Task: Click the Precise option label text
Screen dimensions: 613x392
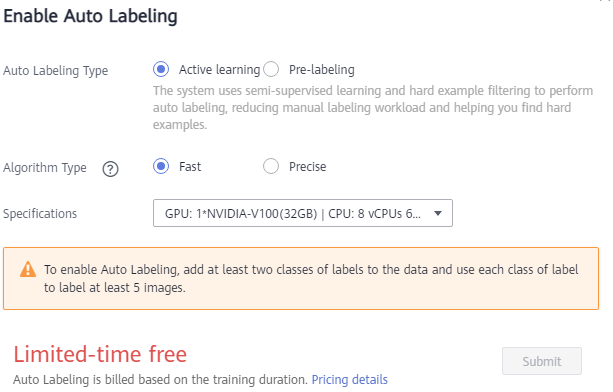Action: [308, 167]
